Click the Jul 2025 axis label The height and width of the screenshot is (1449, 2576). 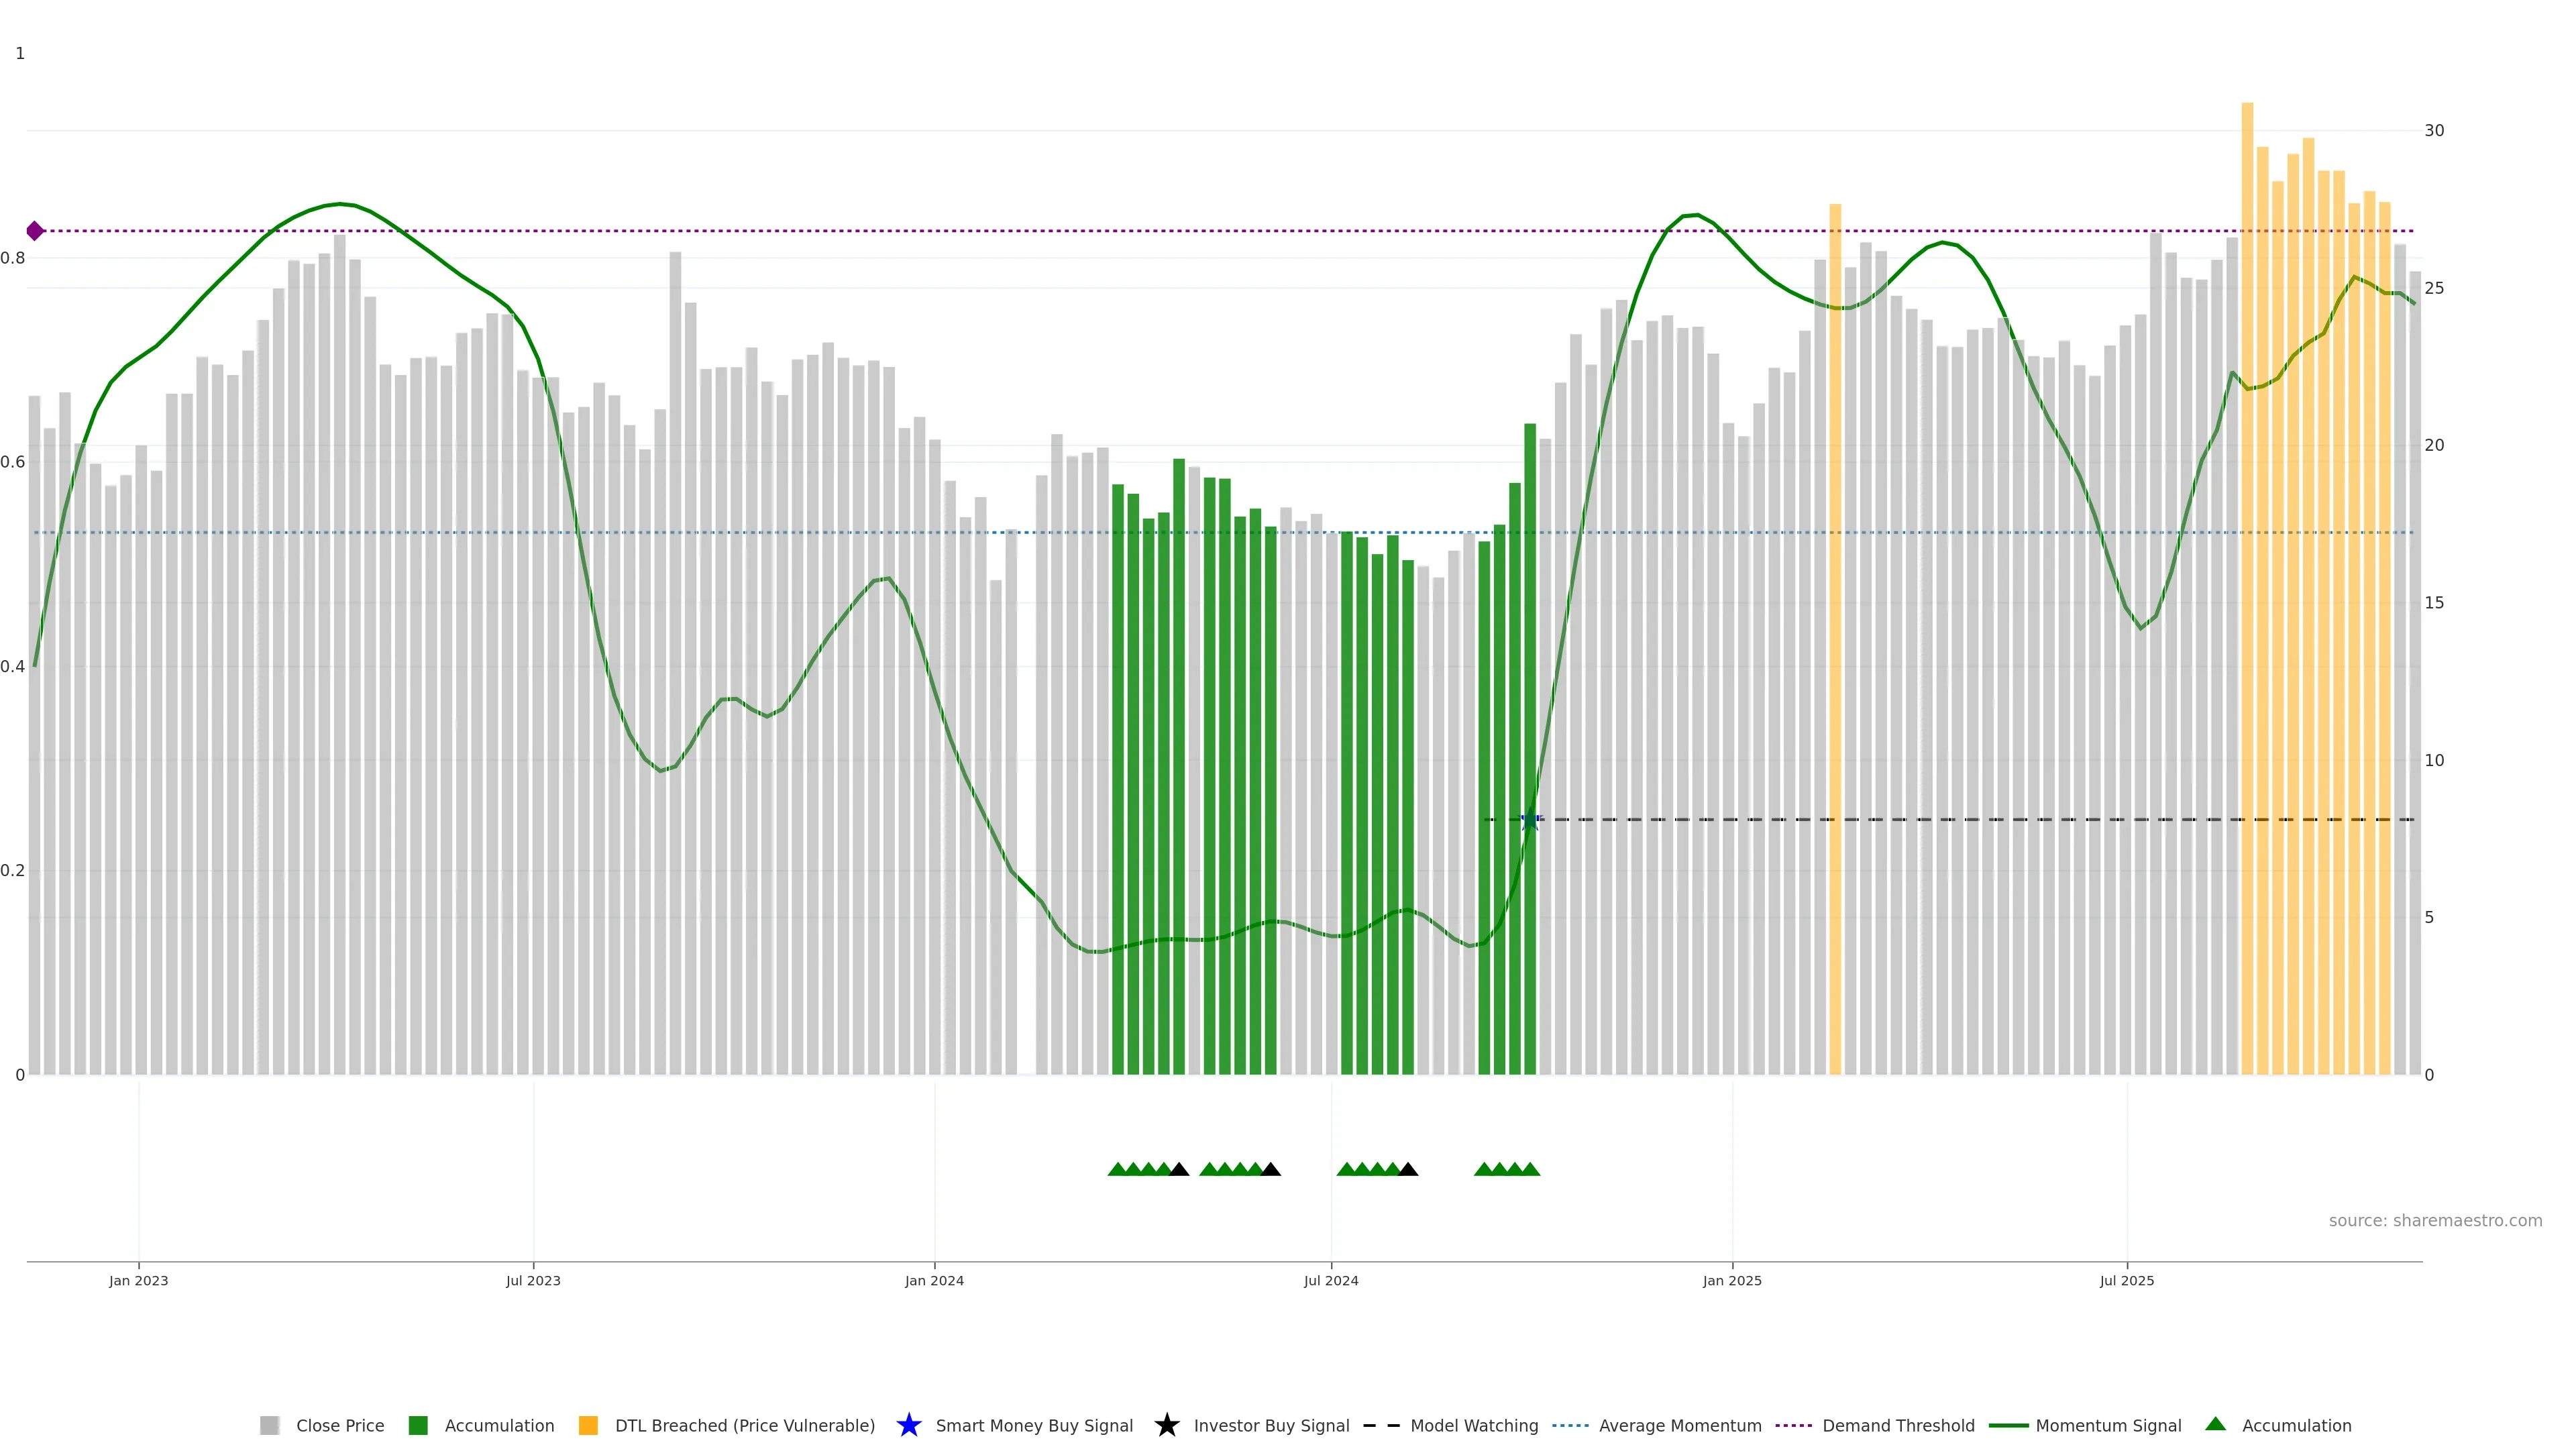coord(2126,1280)
